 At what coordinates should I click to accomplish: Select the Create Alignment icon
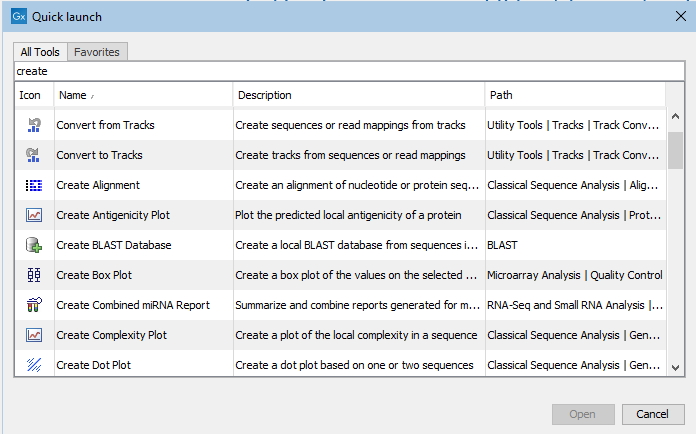click(34, 185)
